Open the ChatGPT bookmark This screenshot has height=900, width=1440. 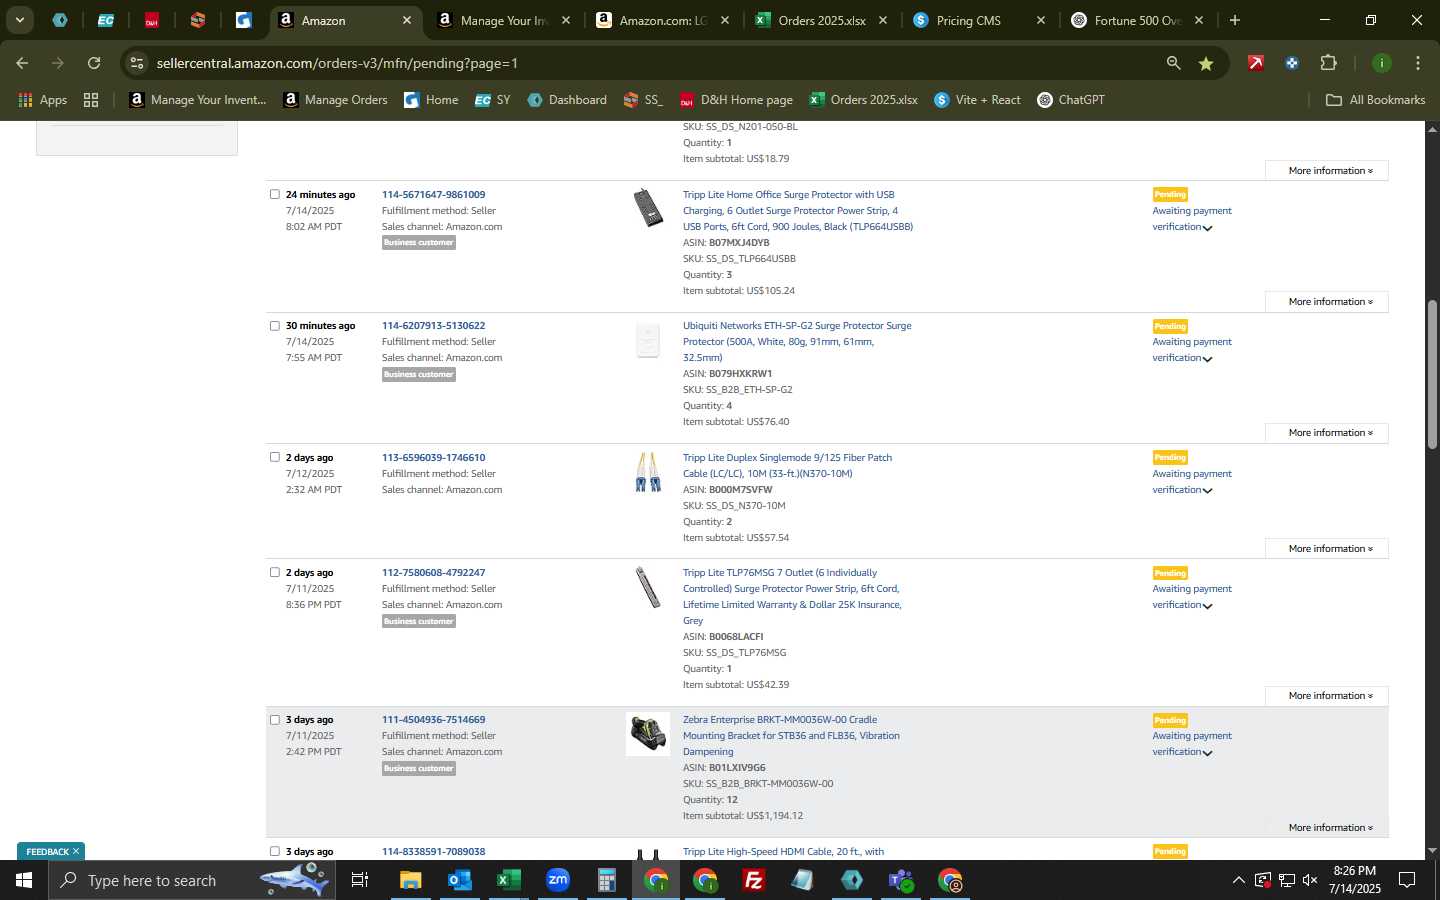1070,100
